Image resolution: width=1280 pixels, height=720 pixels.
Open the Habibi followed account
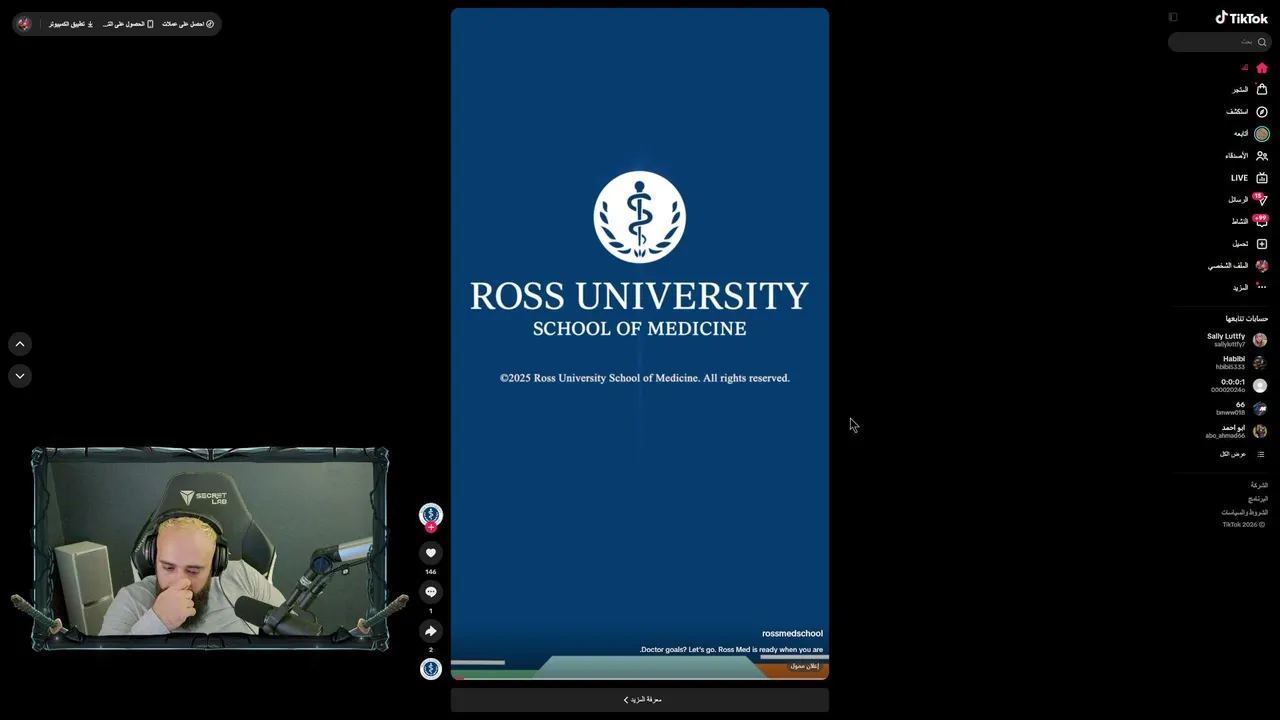click(x=1242, y=363)
